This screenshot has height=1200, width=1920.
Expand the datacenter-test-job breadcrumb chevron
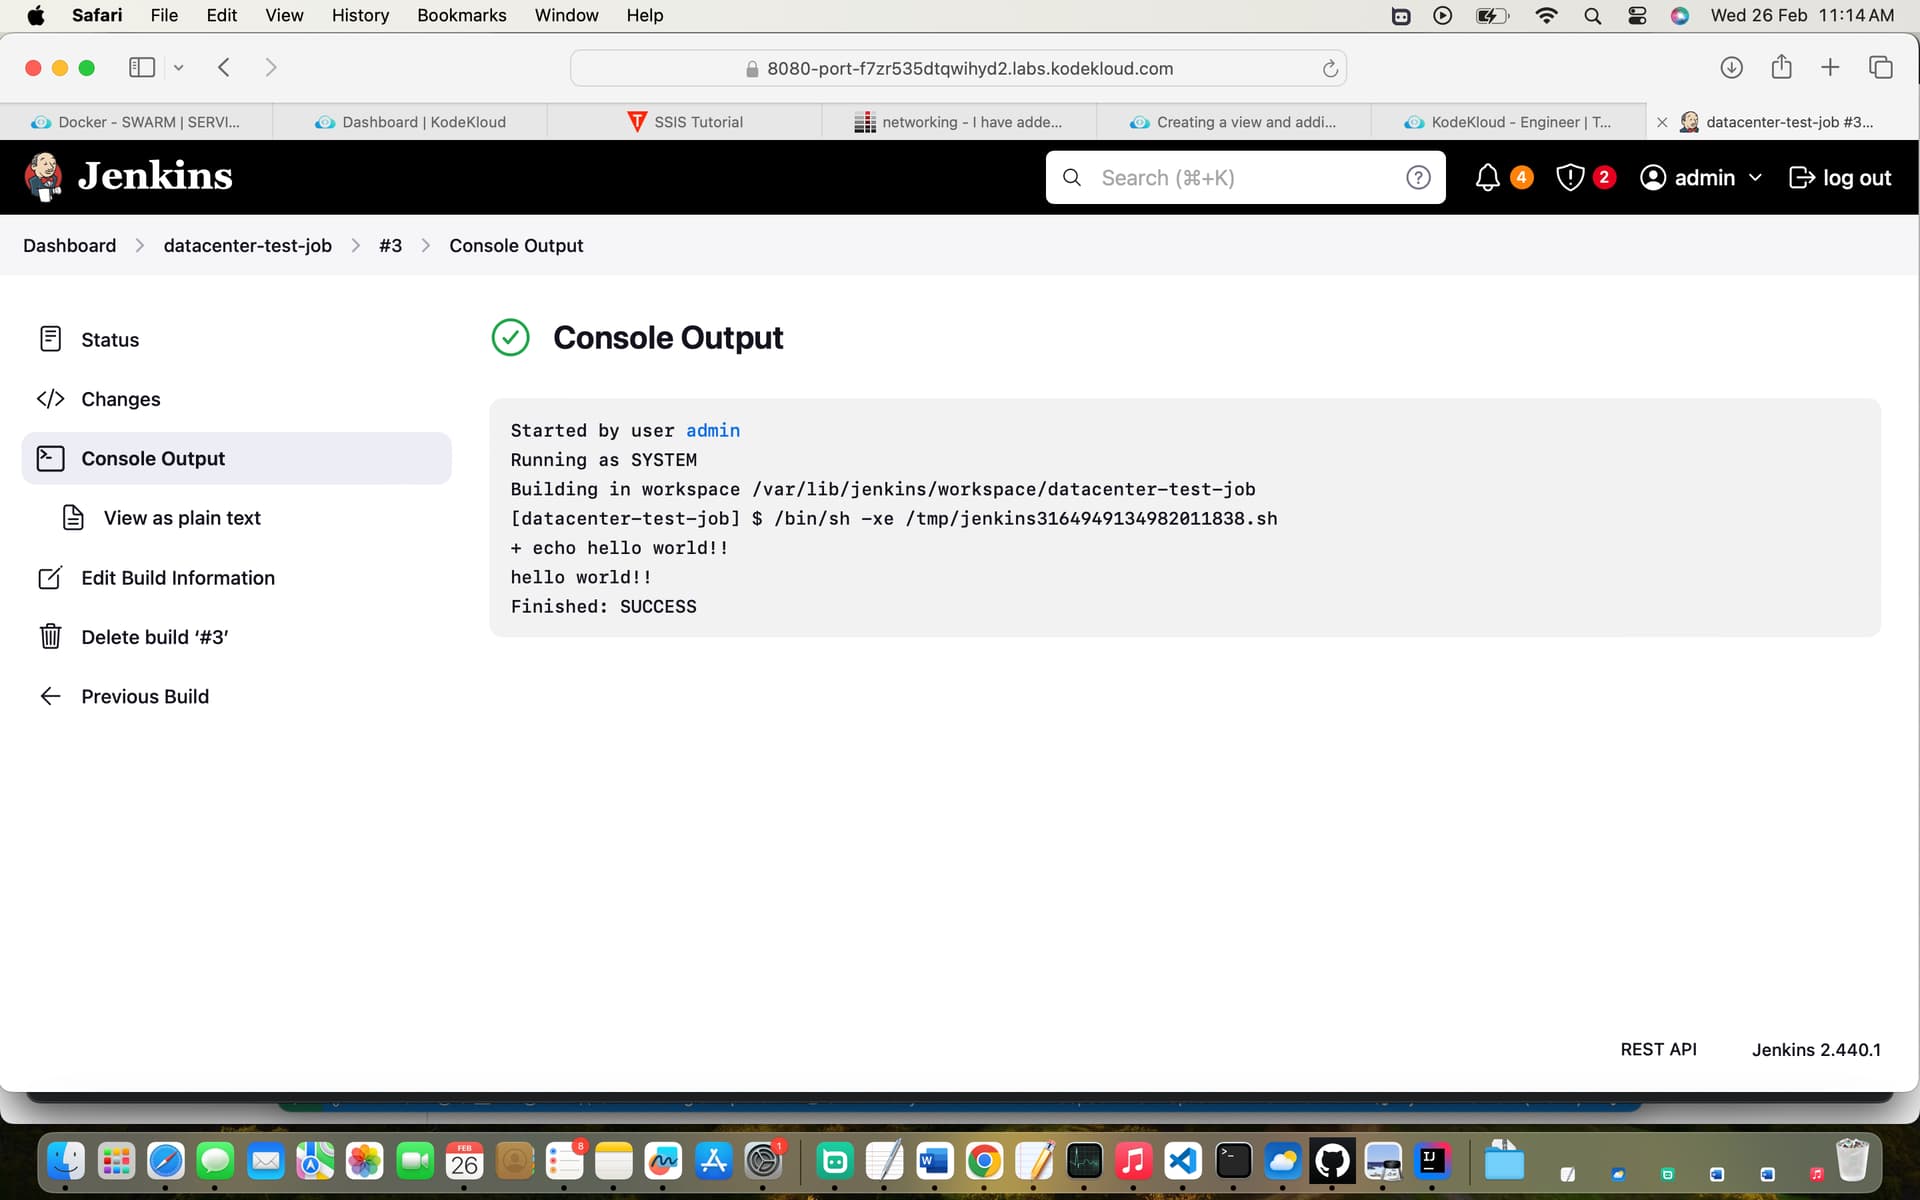coord(355,246)
